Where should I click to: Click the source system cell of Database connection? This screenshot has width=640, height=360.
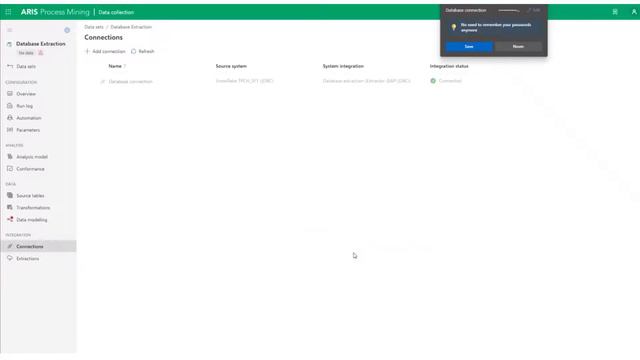click(244, 81)
